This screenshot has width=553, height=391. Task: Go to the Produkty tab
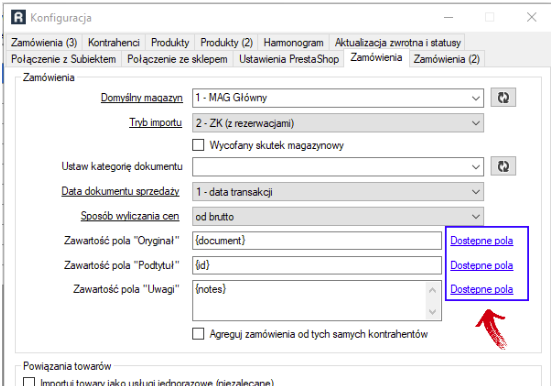pyautogui.click(x=170, y=43)
